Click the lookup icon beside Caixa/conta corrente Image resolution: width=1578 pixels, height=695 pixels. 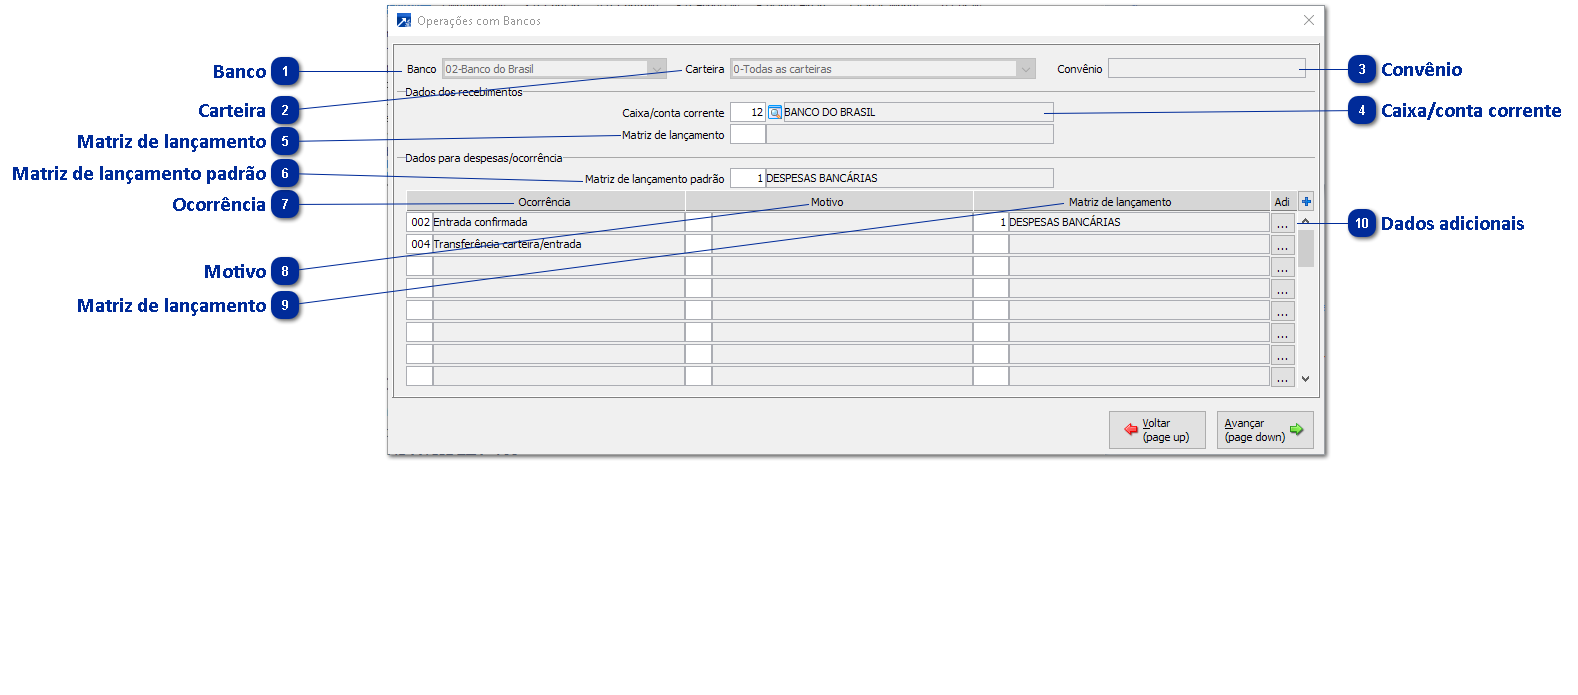(x=774, y=112)
